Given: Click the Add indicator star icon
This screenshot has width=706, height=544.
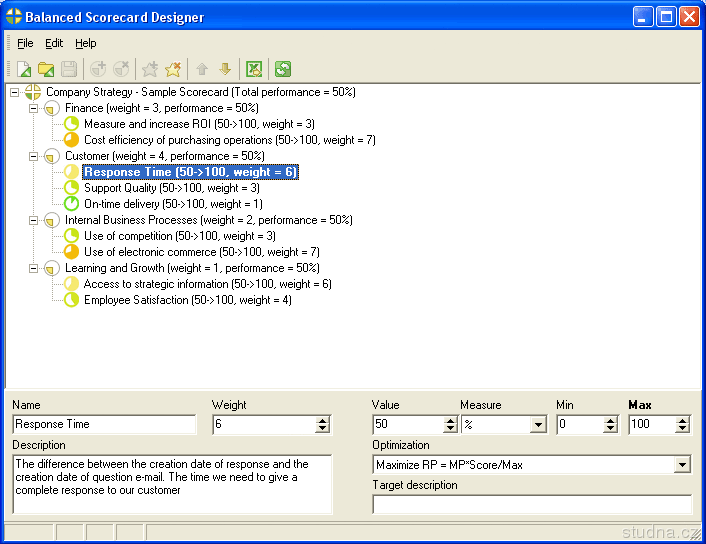Looking at the screenshot, I should pos(150,69).
